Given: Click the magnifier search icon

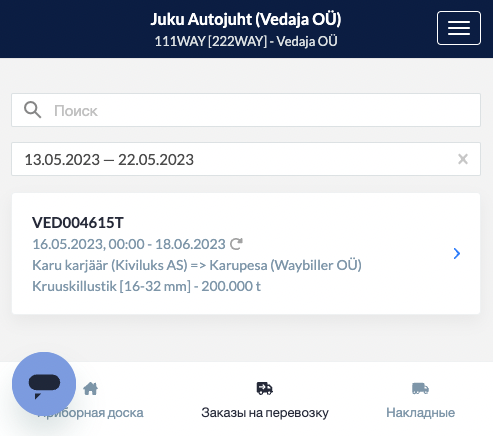Looking at the screenshot, I should click(32, 110).
